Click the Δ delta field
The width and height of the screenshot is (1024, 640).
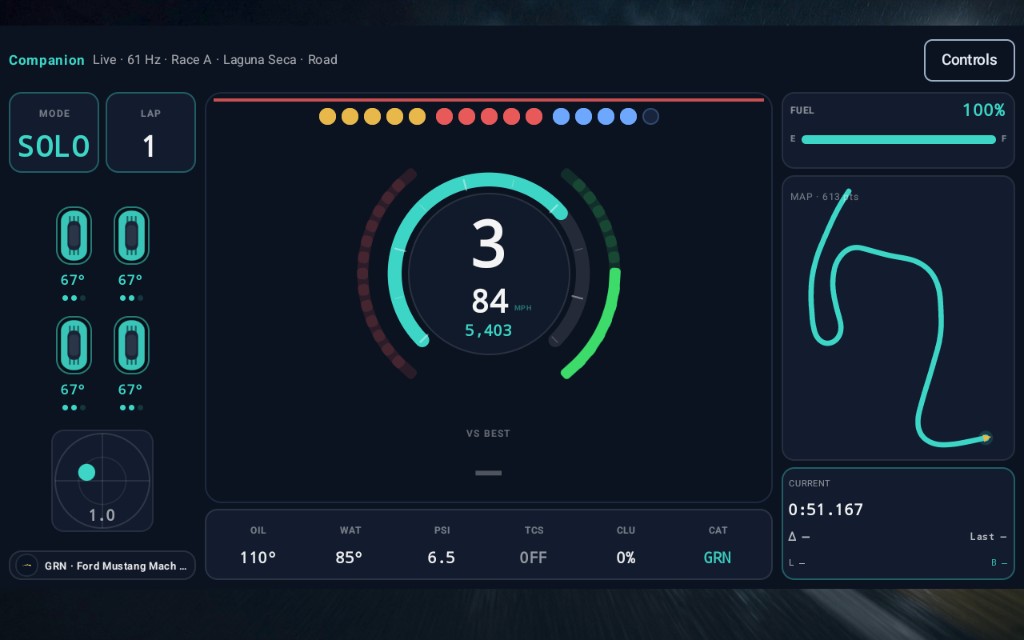(x=799, y=537)
